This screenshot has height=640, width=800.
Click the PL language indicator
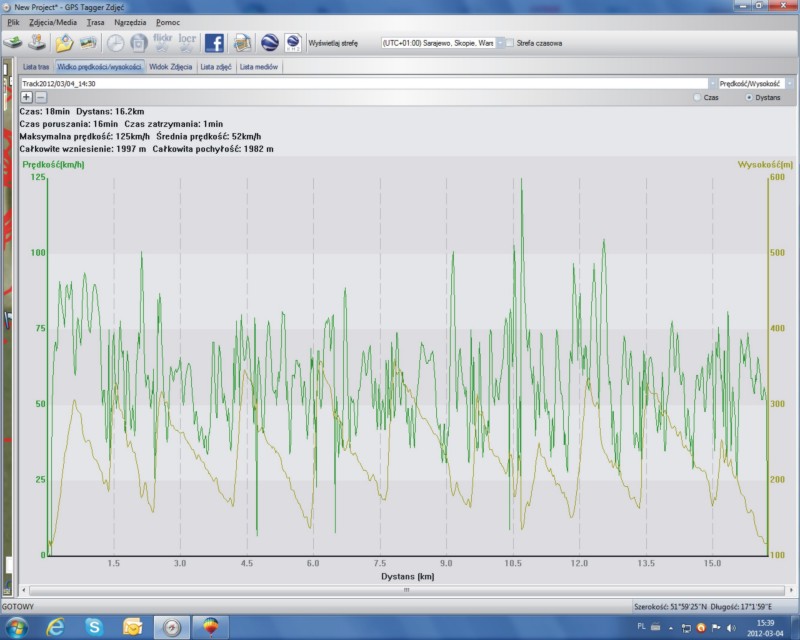click(641, 626)
